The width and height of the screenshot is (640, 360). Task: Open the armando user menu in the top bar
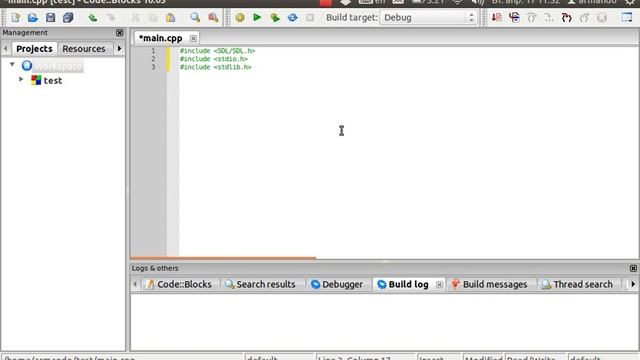click(592, 2)
